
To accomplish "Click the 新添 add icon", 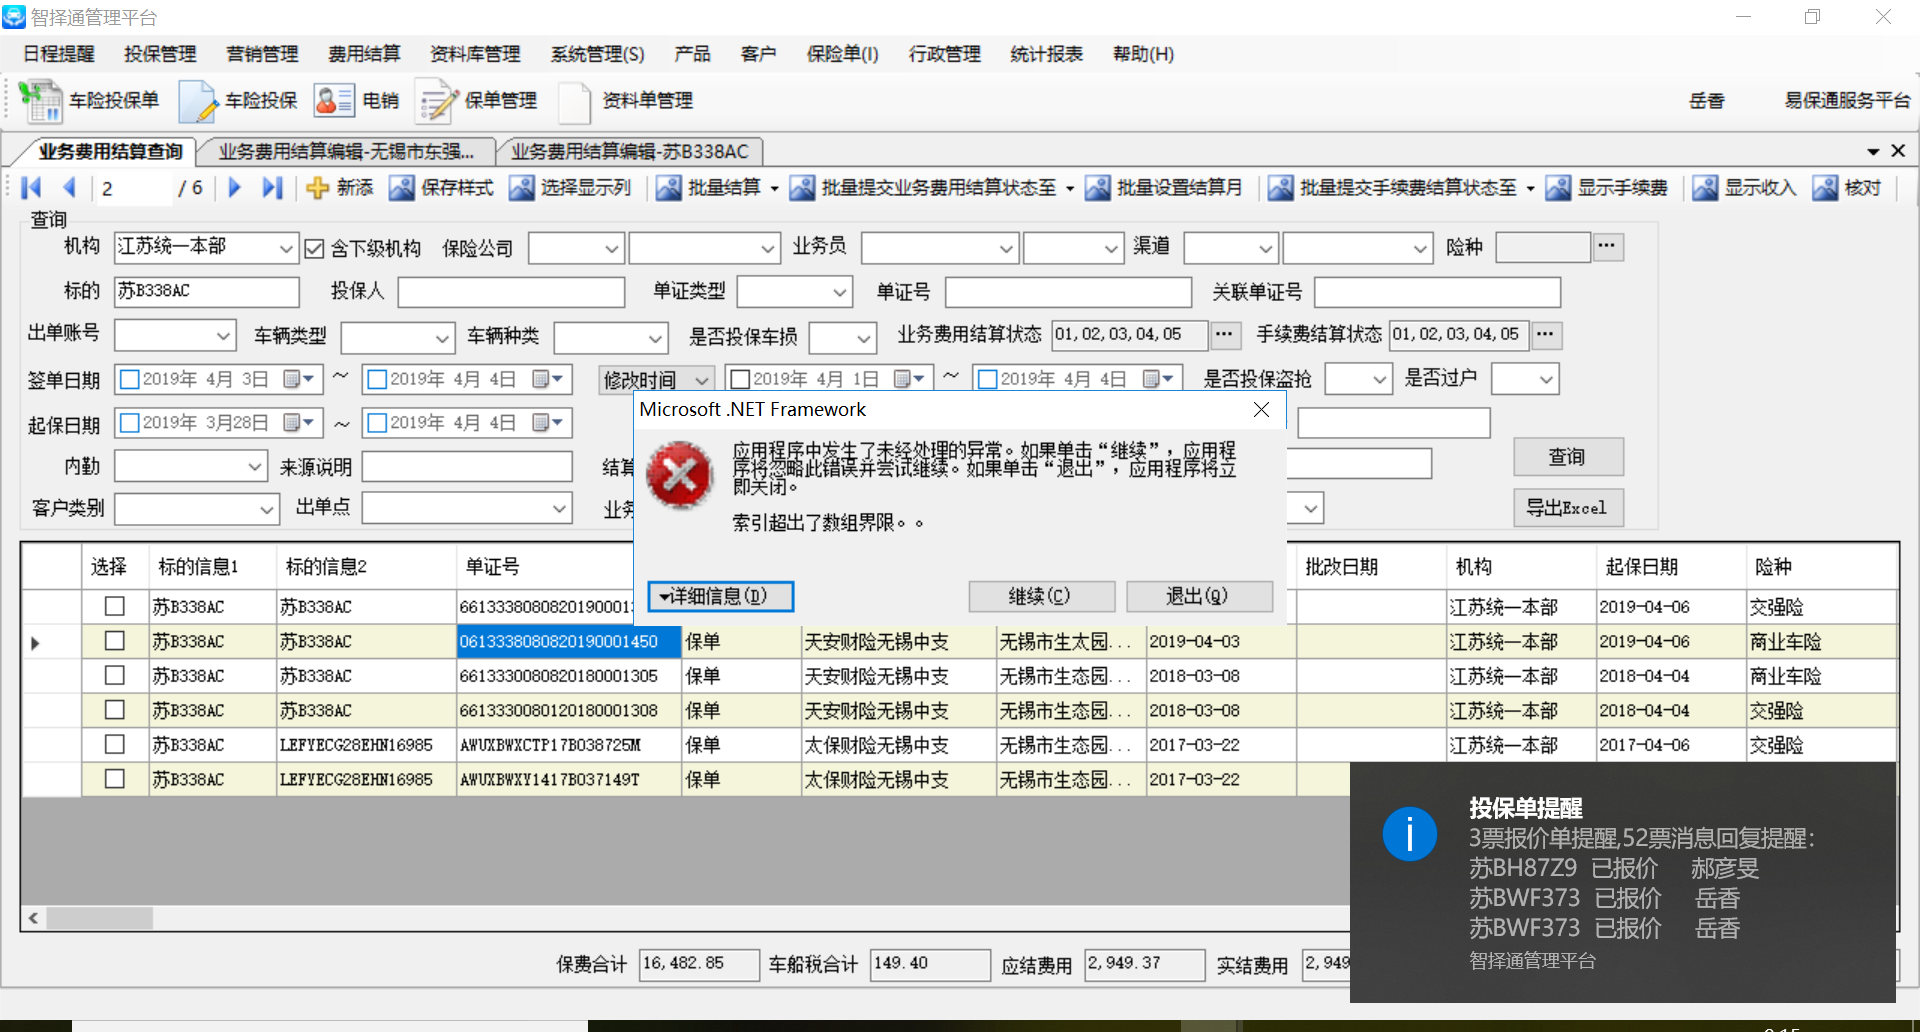I will point(317,188).
